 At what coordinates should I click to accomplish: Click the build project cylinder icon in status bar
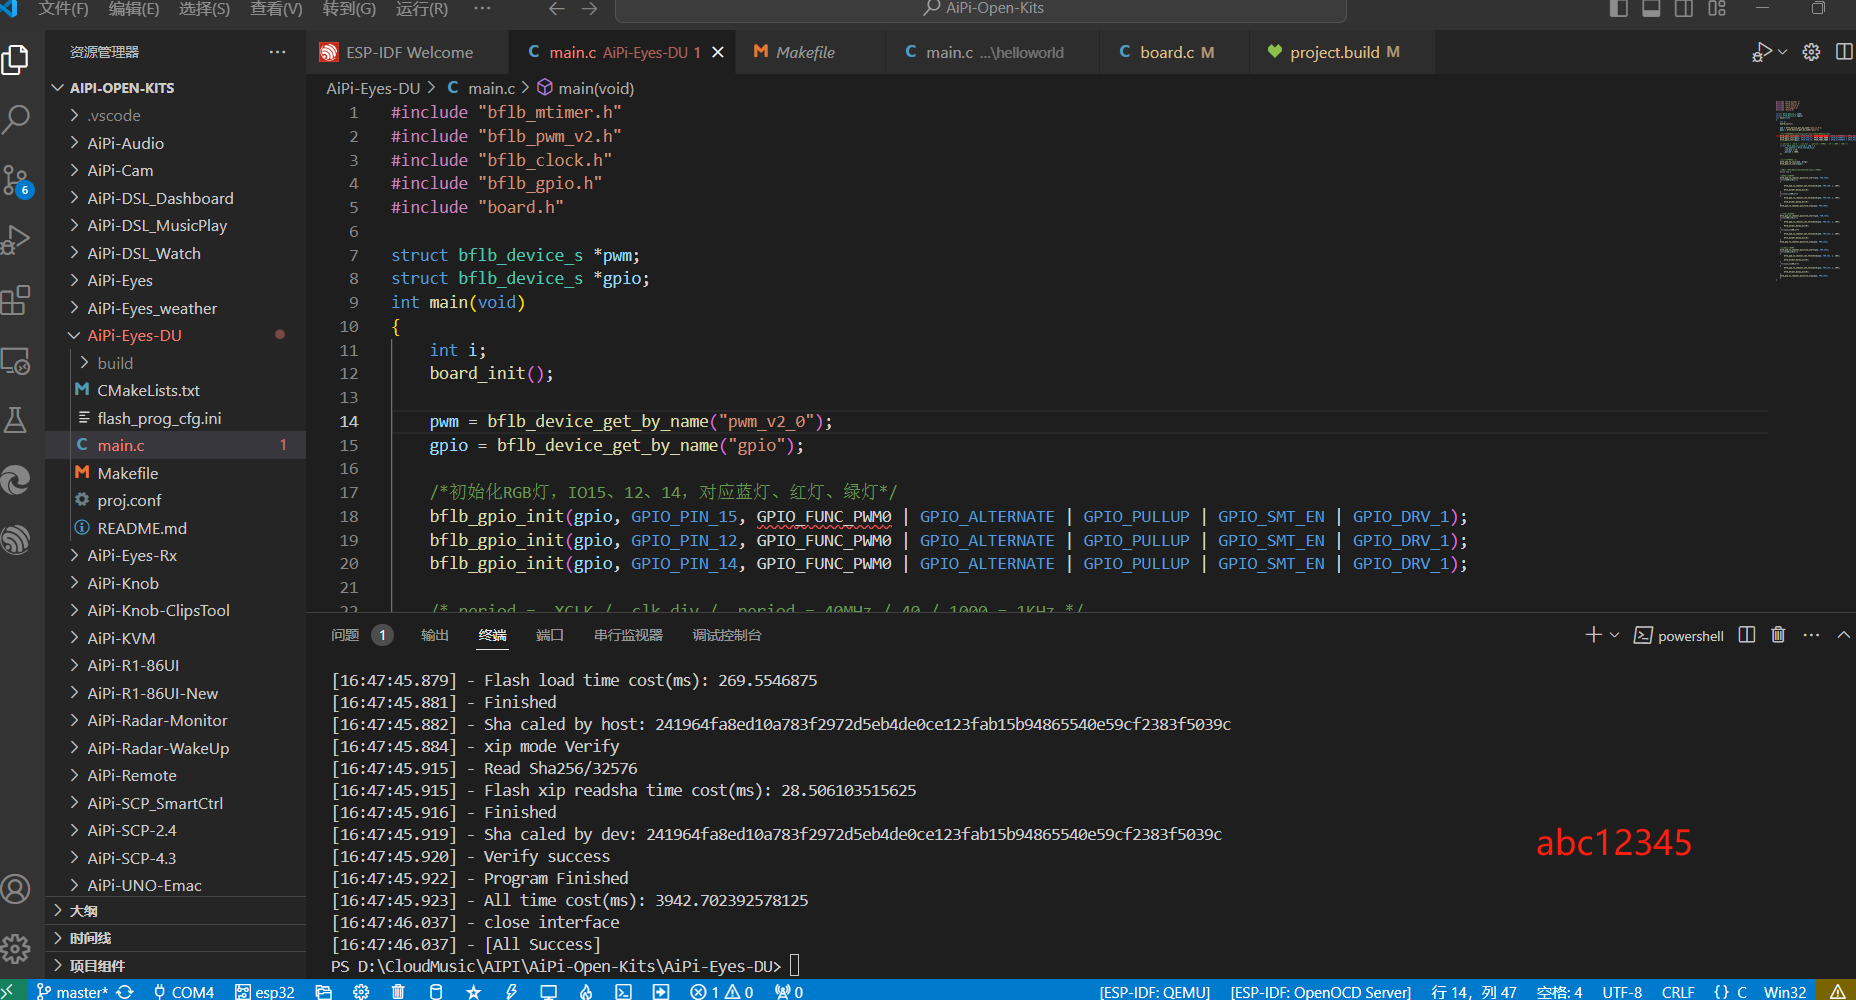pos(436,991)
